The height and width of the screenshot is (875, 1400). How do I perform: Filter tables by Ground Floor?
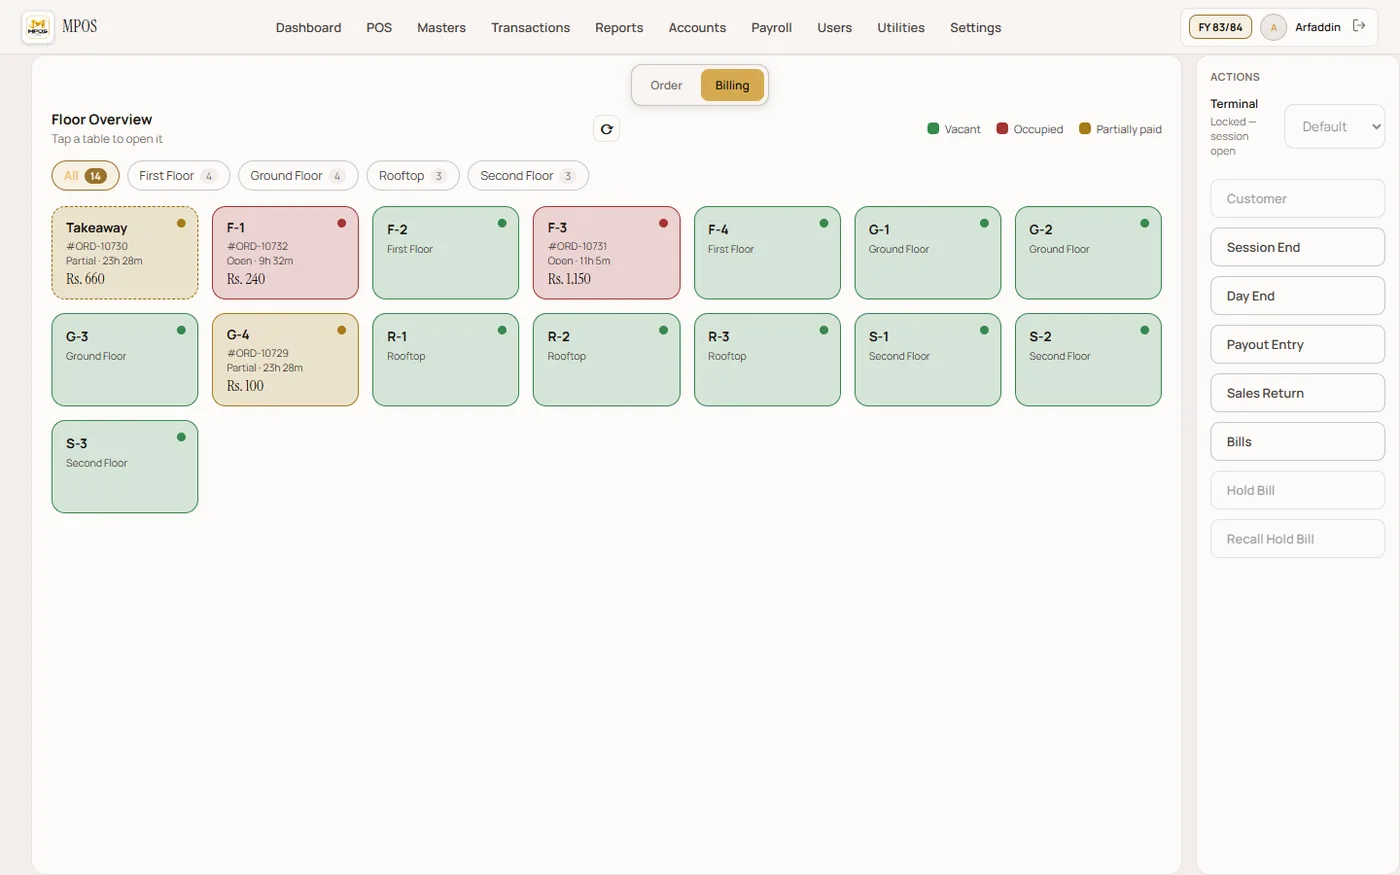click(x=298, y=176)
